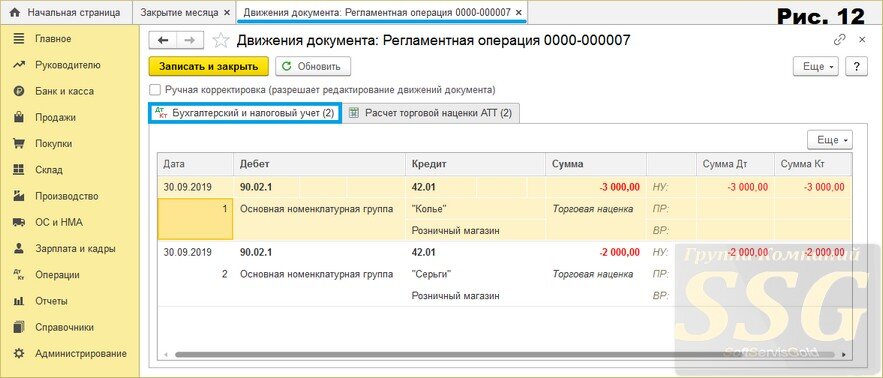Viewport: 883px width, 378px height.
Task: Click 42.01 credit account in first row
Action: (x=441, y=187)
